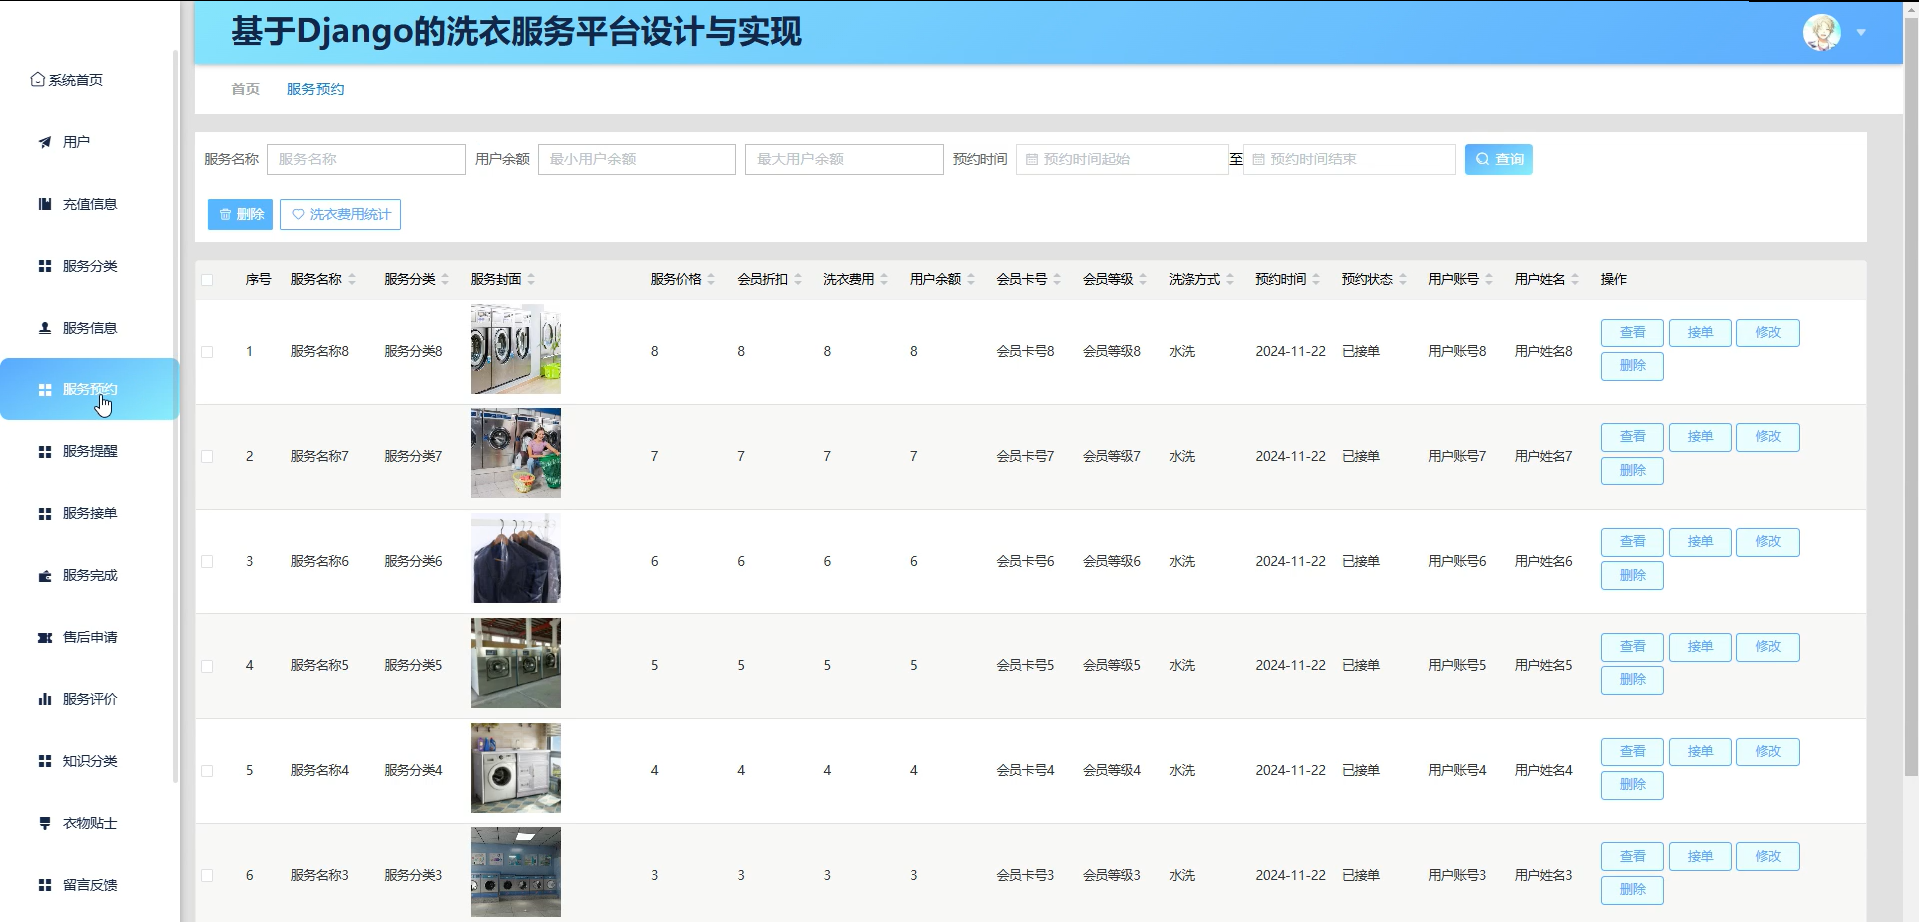
Task: Toggle the select-all checkbox in table header
Action: click(x=207, y=280)
